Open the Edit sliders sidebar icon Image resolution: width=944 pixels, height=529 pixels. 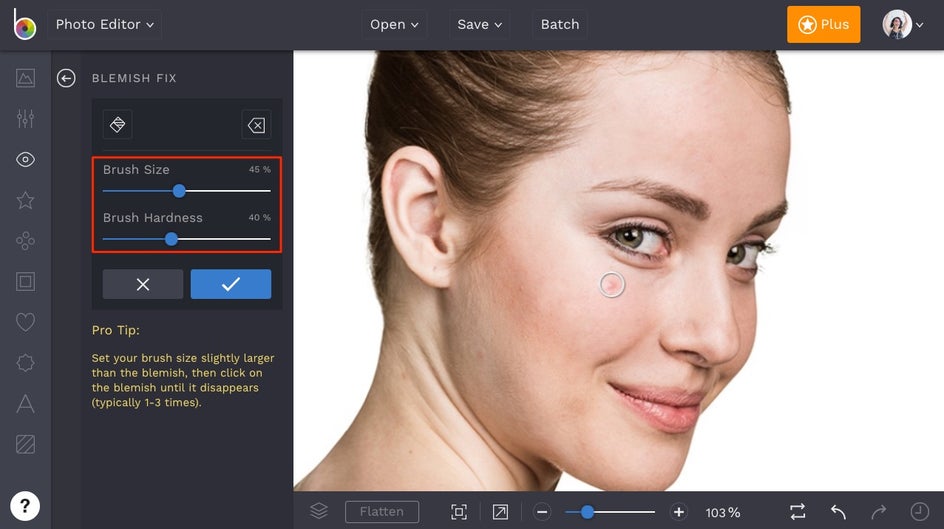pyautogui.click(x=25, y=119)
